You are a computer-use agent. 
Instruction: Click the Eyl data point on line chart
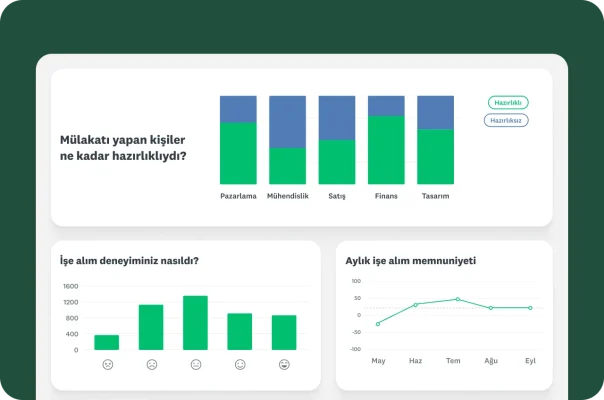click(x=530, y=308)
